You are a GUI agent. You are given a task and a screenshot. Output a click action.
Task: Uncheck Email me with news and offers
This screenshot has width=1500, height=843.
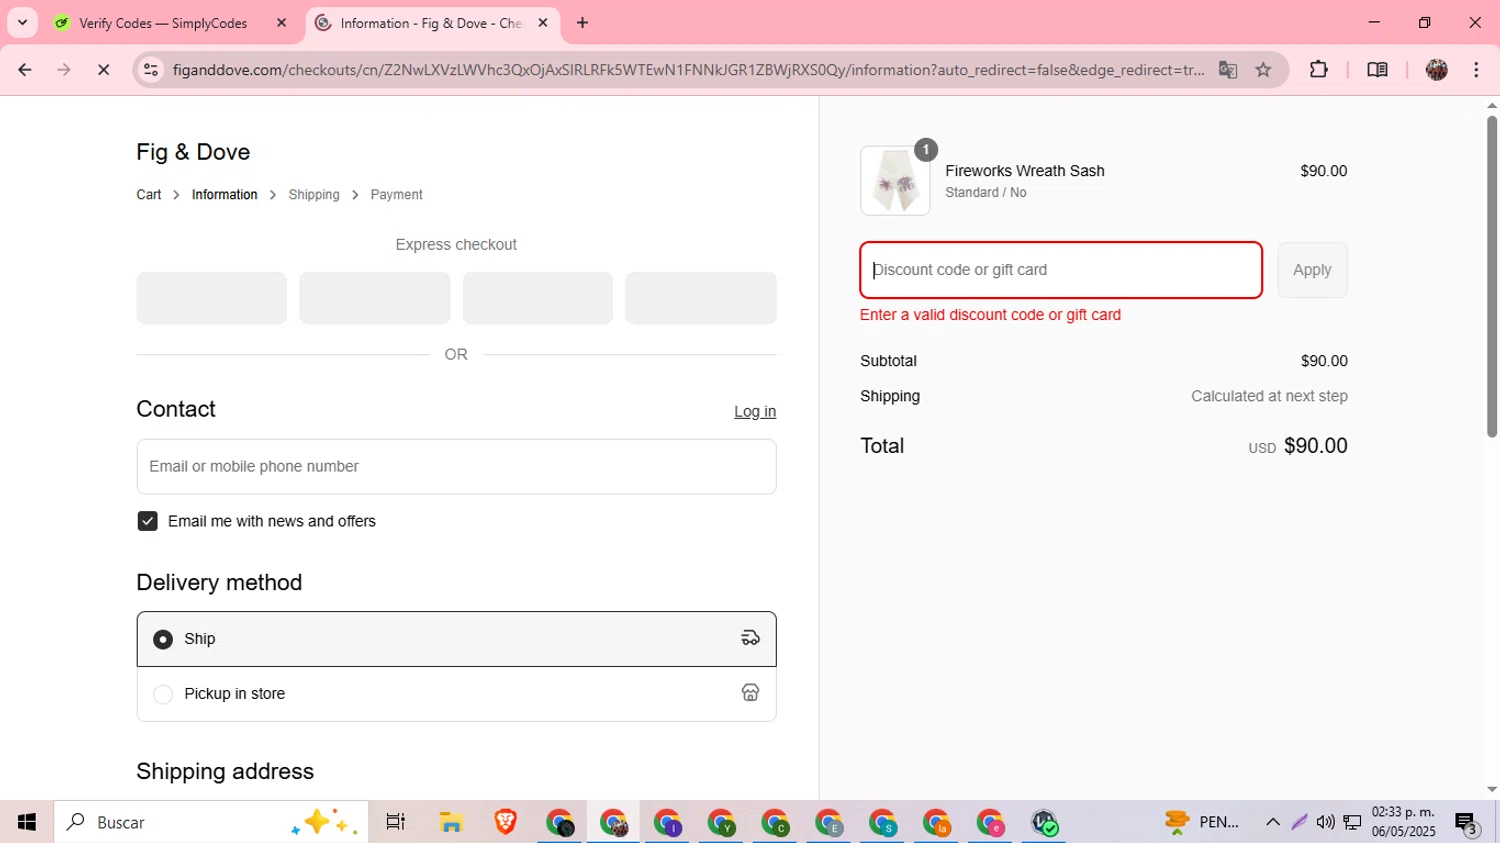[x=147, y=521]
